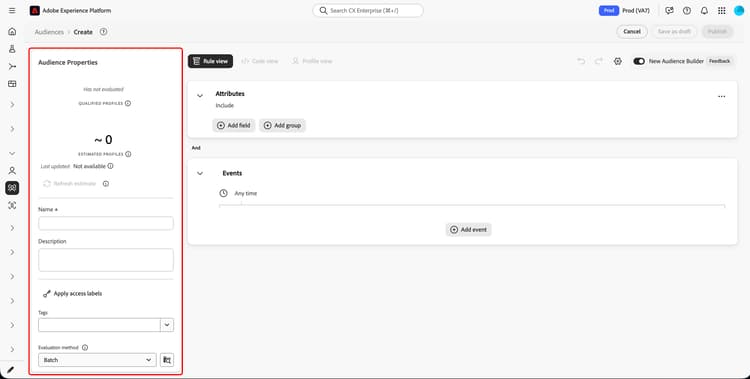
Task: Click the Any time event filter
Action: point(246,193)
